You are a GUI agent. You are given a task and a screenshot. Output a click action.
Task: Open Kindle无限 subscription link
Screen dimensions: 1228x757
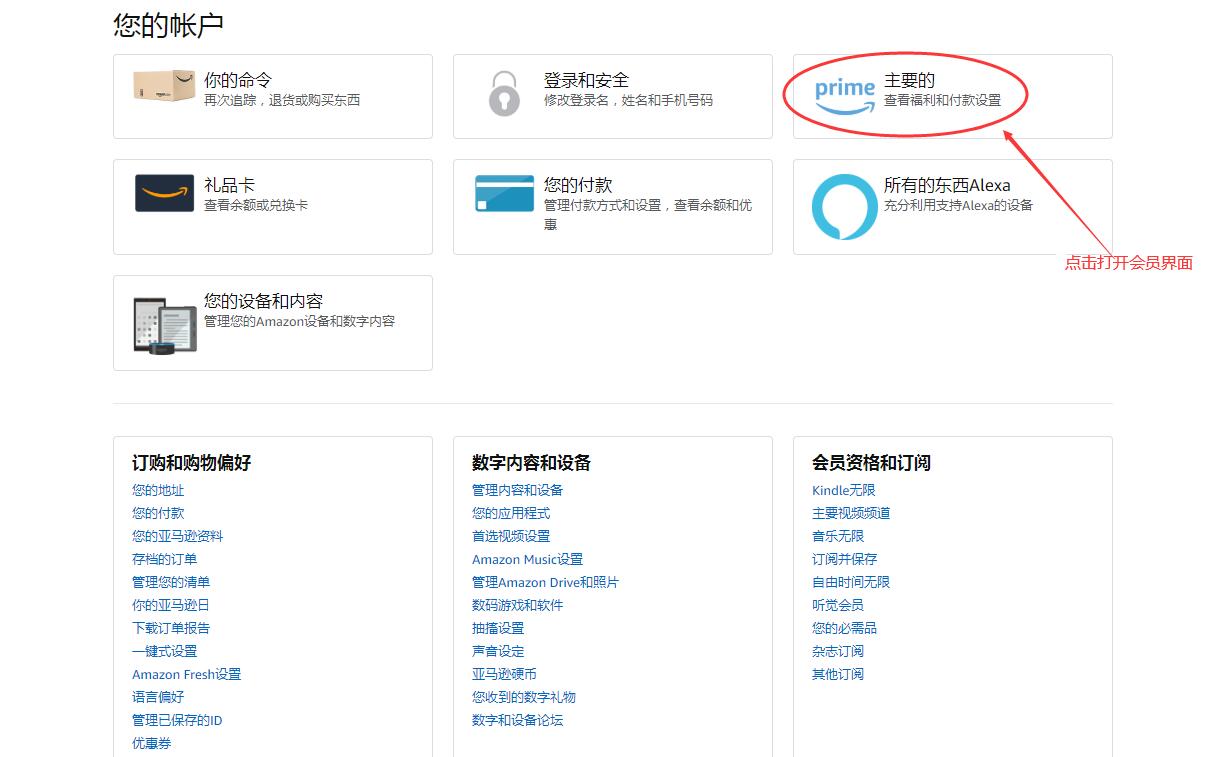point(847,490)
